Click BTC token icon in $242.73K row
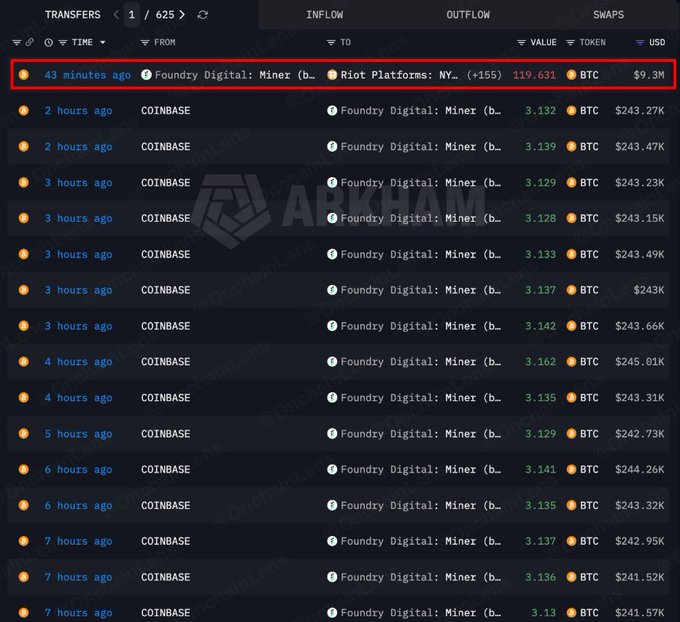This screenshot has width=680, height=622. tap(572, 433)
